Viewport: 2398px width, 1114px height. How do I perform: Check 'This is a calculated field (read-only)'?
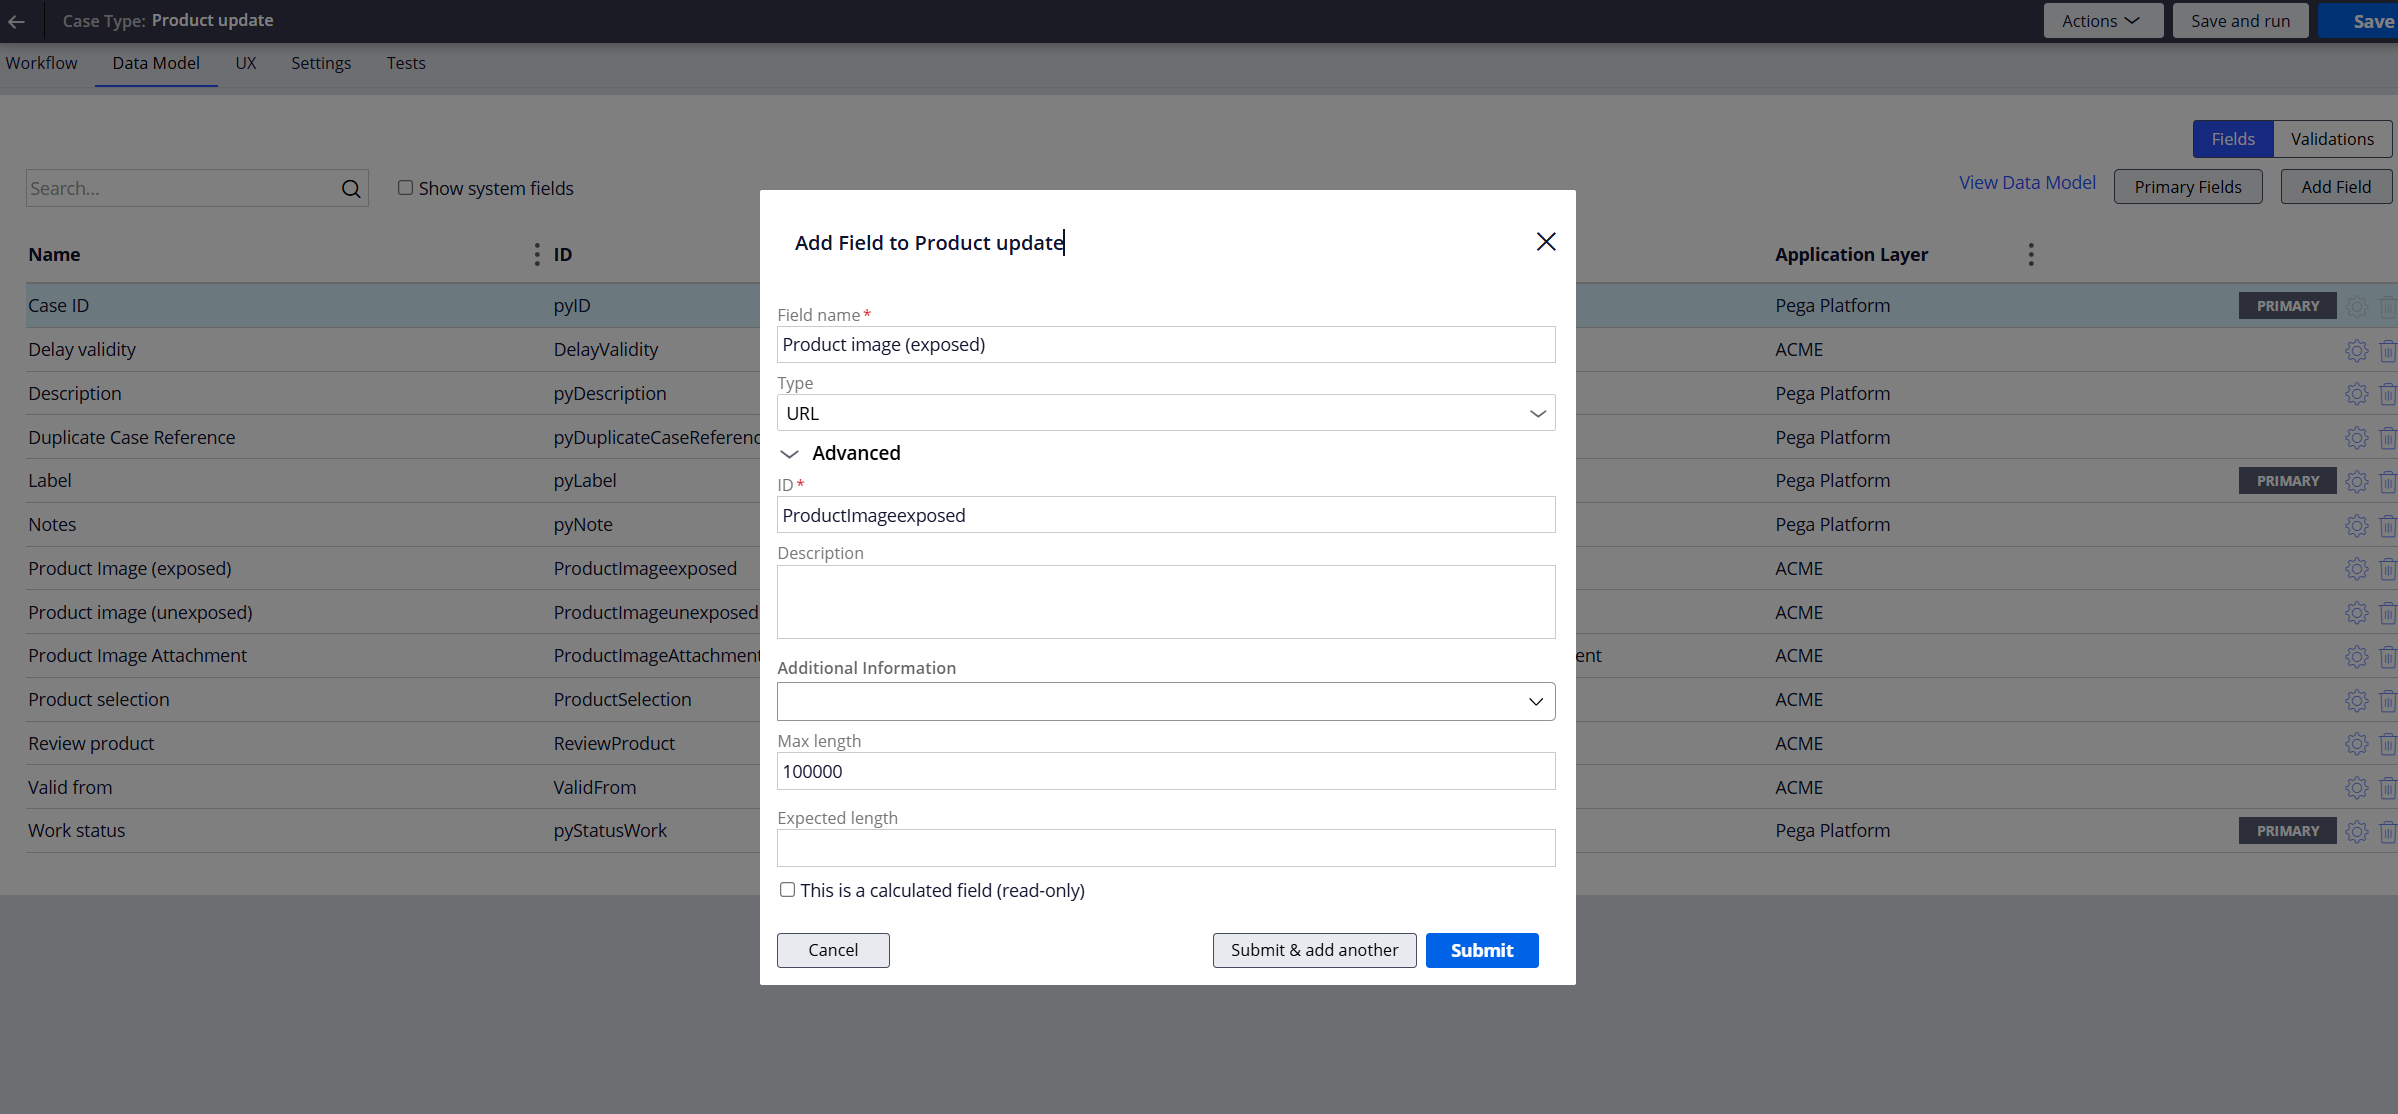pyautogui.click(x=787, y=889)
